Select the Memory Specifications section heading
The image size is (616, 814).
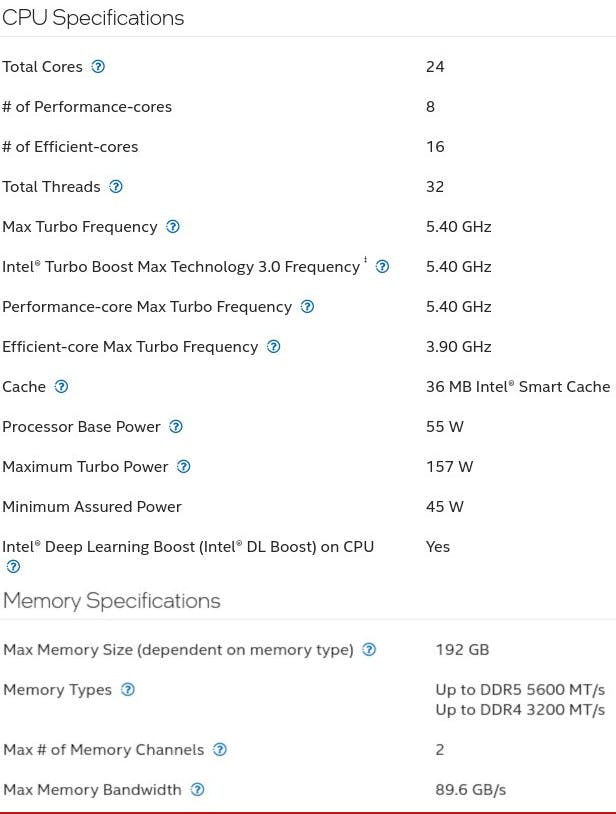[x=111, y=601]
